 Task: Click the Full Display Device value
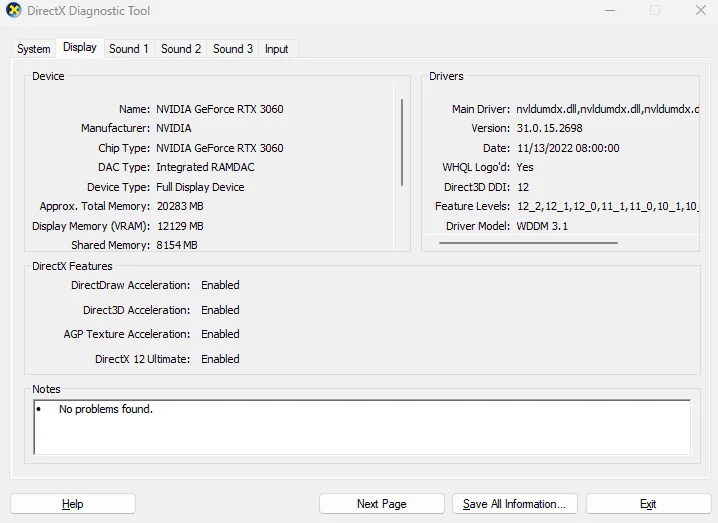tap(200, 187)
